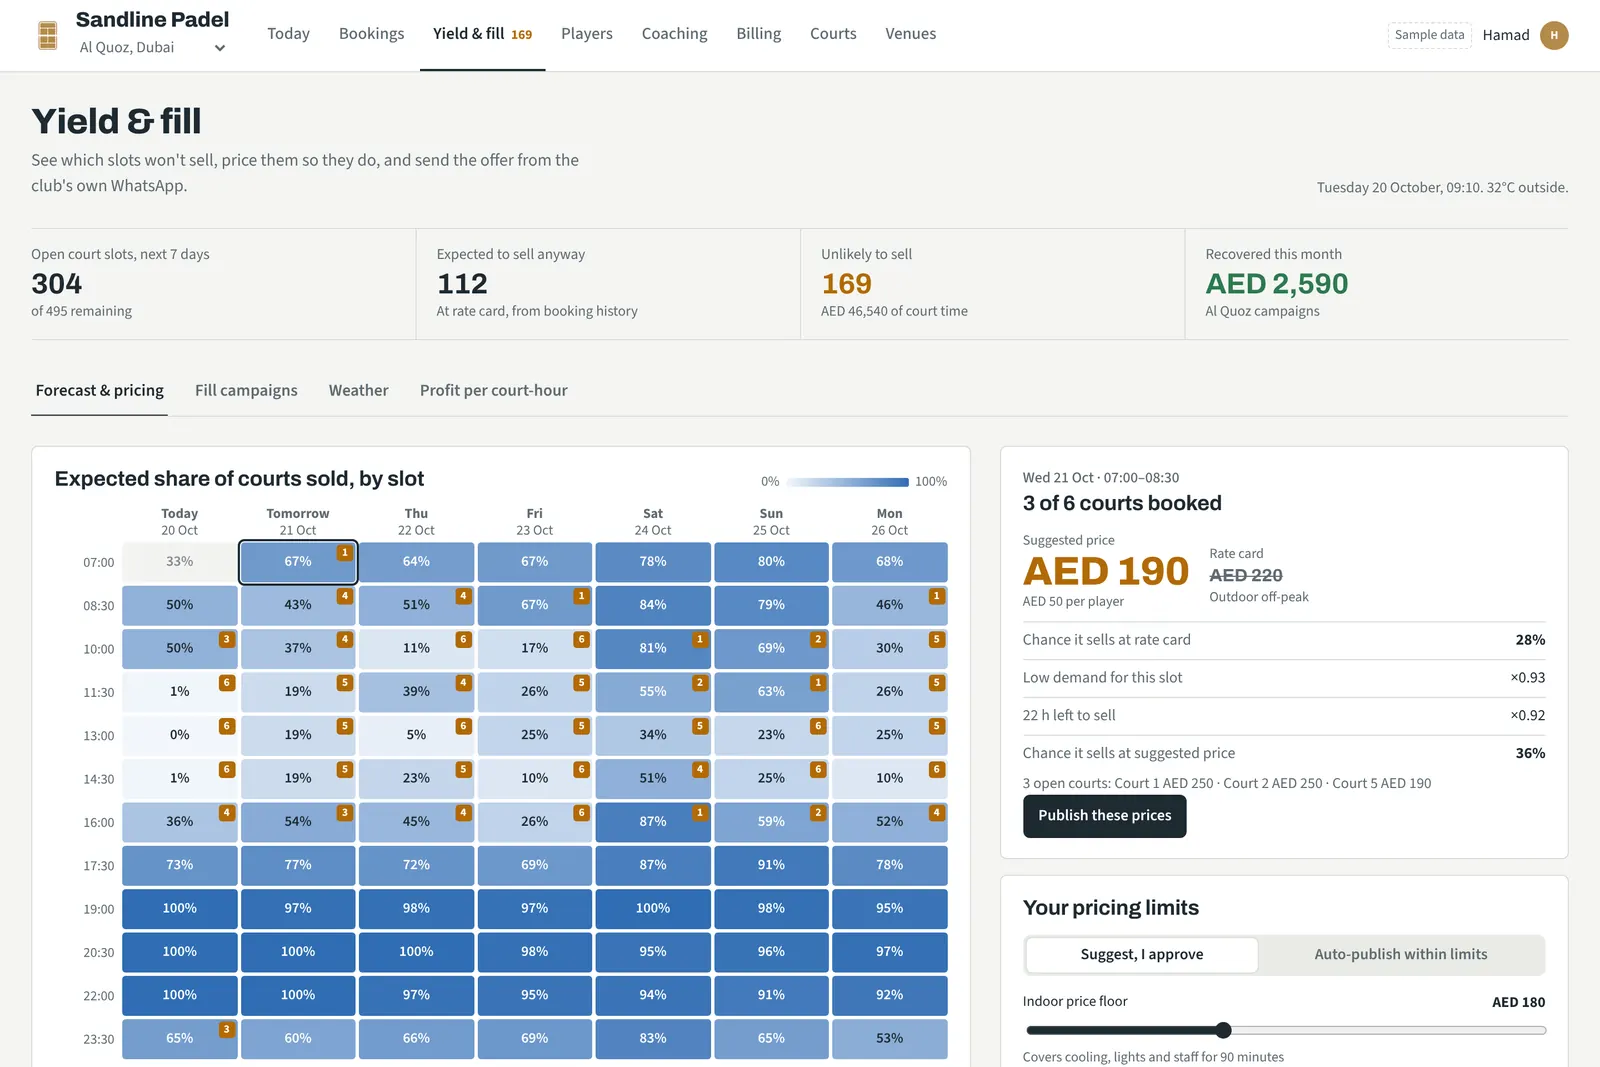1600x1067 pixels.
Task: Open Hamad's user avatar
Action: (1554, 35)
